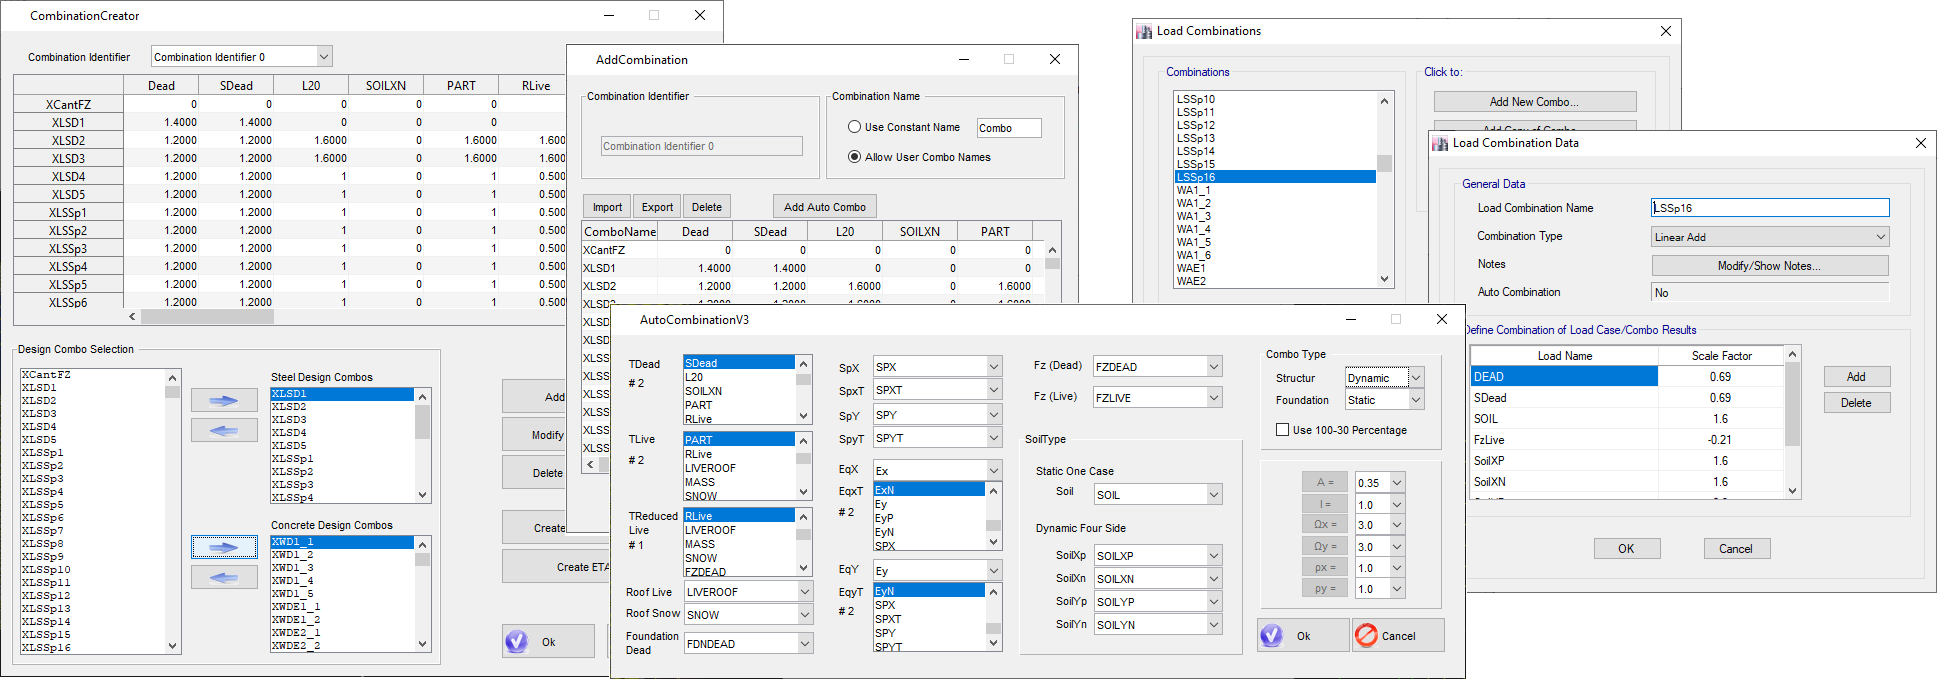Click the Load Combination Name input field
Image resolution: width=1940 pixels, height=682 pixels.
point(1769,208)
